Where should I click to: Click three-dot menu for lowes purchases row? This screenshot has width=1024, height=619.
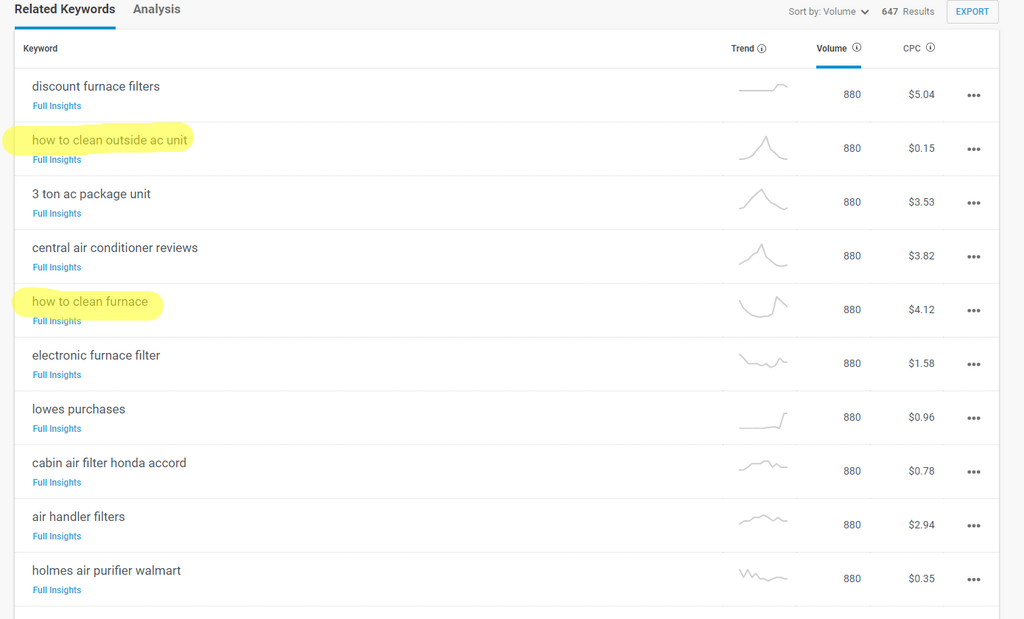click(973, 418)
